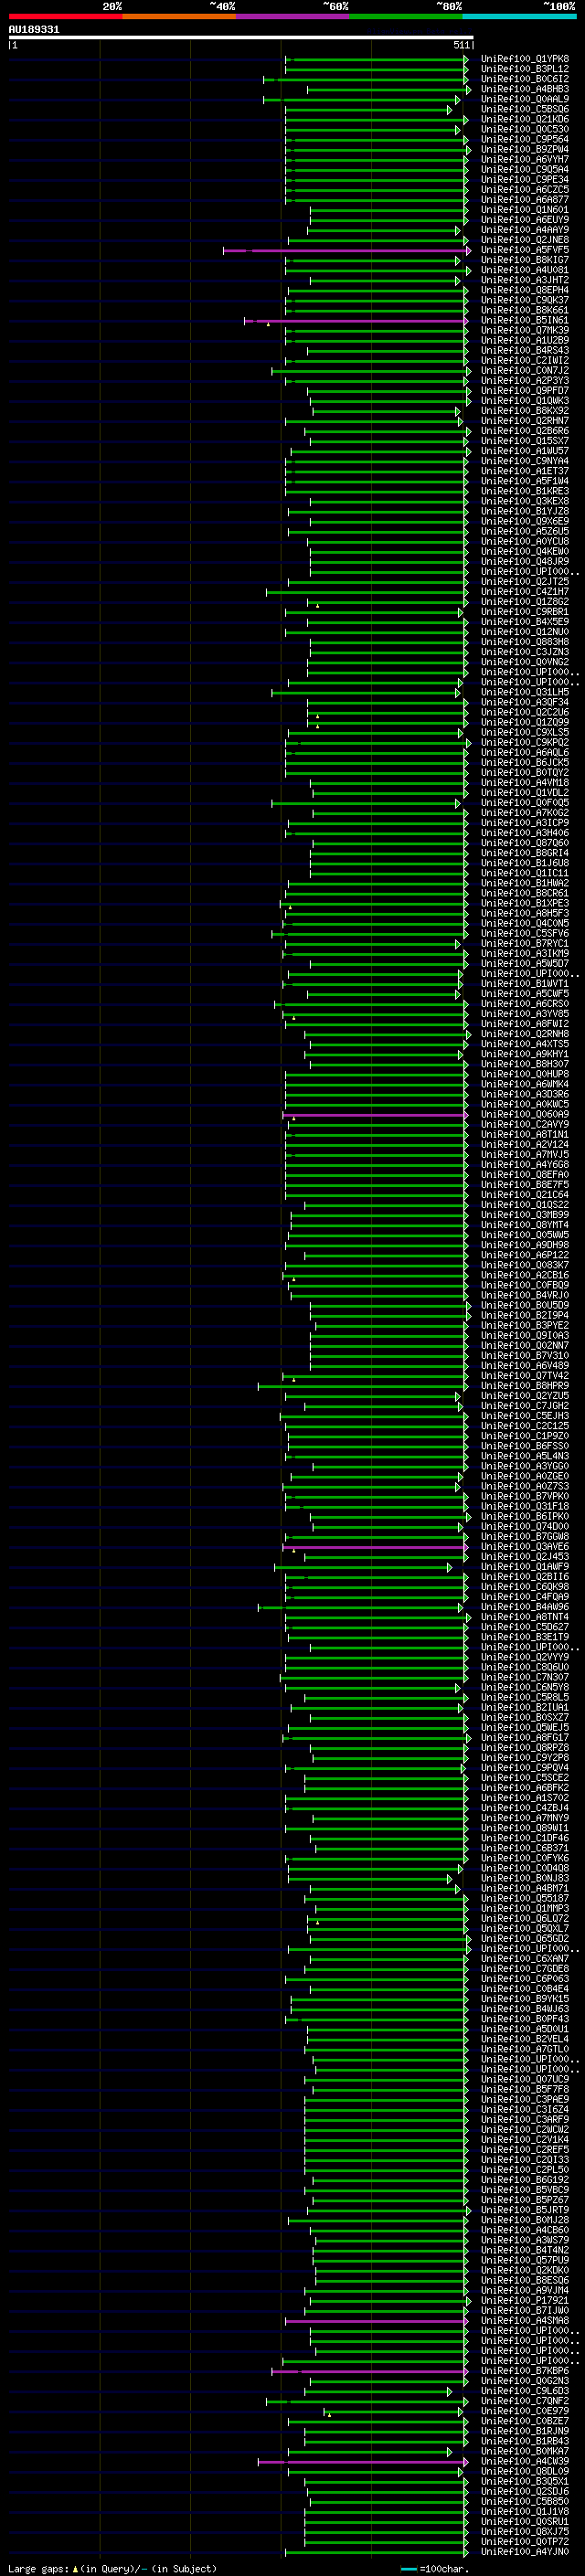
Task: Select hit label UniRef100_Q9PFD7
Action: point(525,391)
